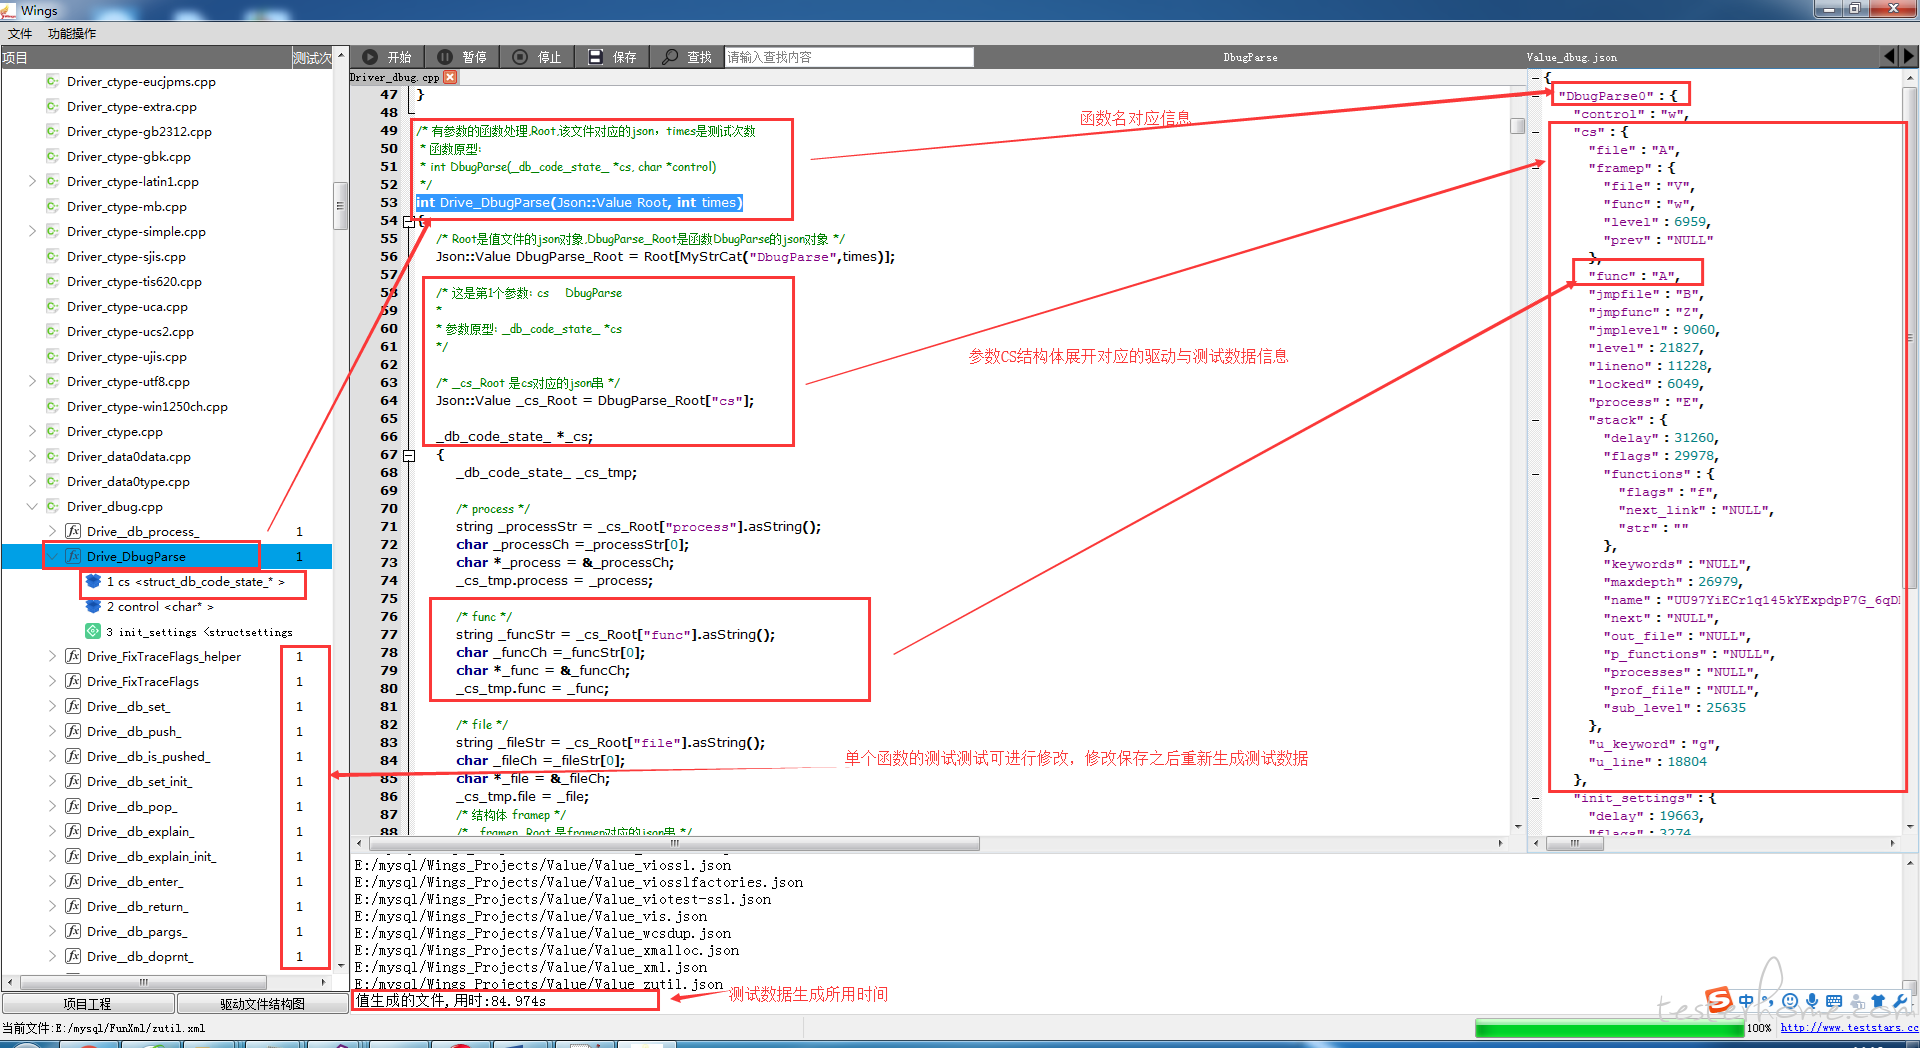Click the Sogou input method S logo
Image resolution: width=1920 pixels, height=1048 pixels.
coord(1719,1000)
